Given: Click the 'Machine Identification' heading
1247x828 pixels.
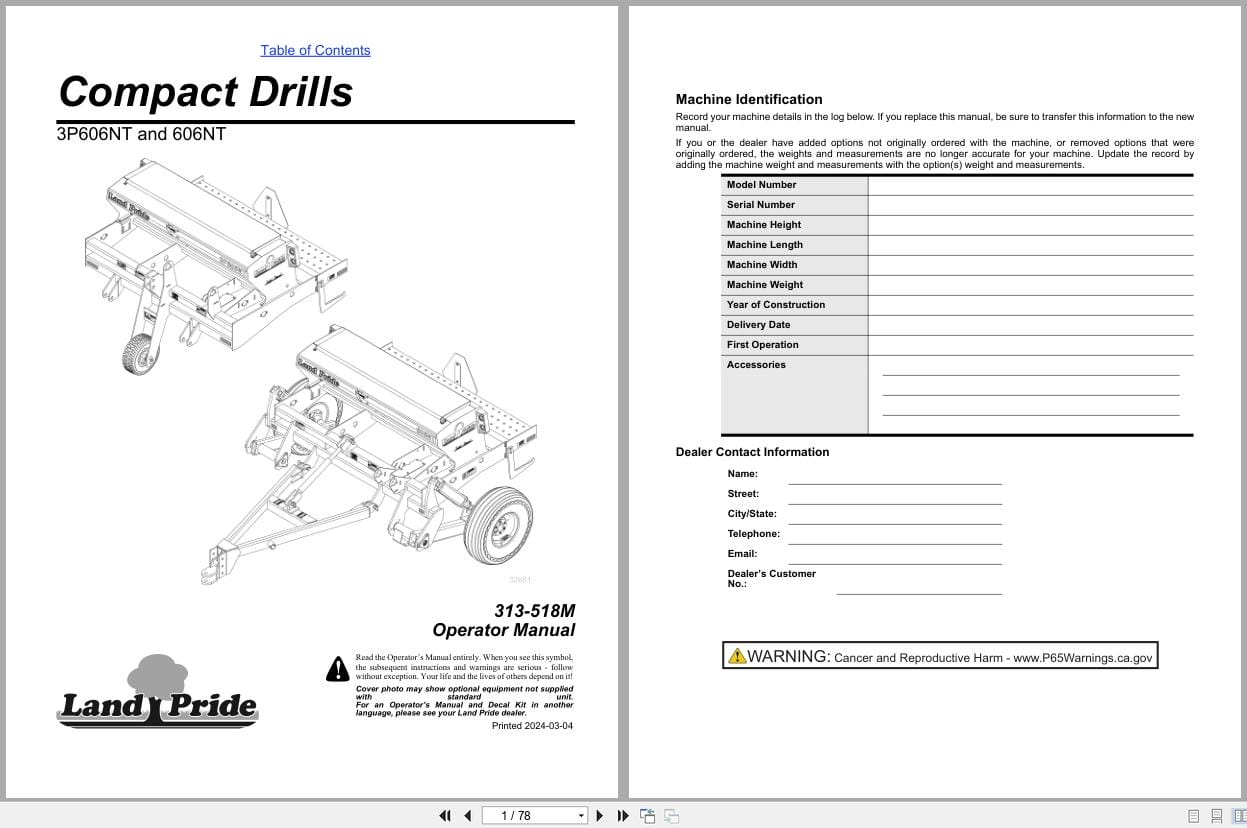Looking at the screenshot, I should (x=749, y=99).
